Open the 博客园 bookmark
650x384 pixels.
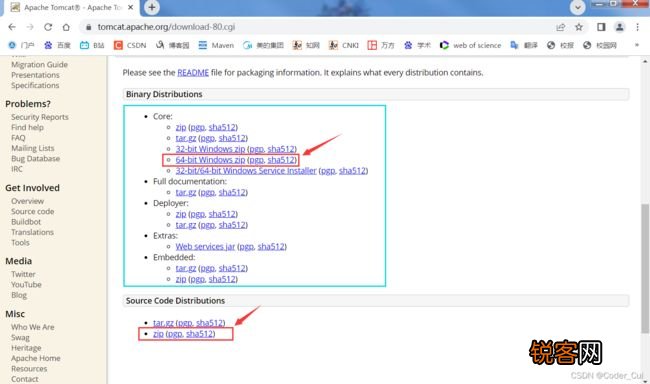(172, 45)
